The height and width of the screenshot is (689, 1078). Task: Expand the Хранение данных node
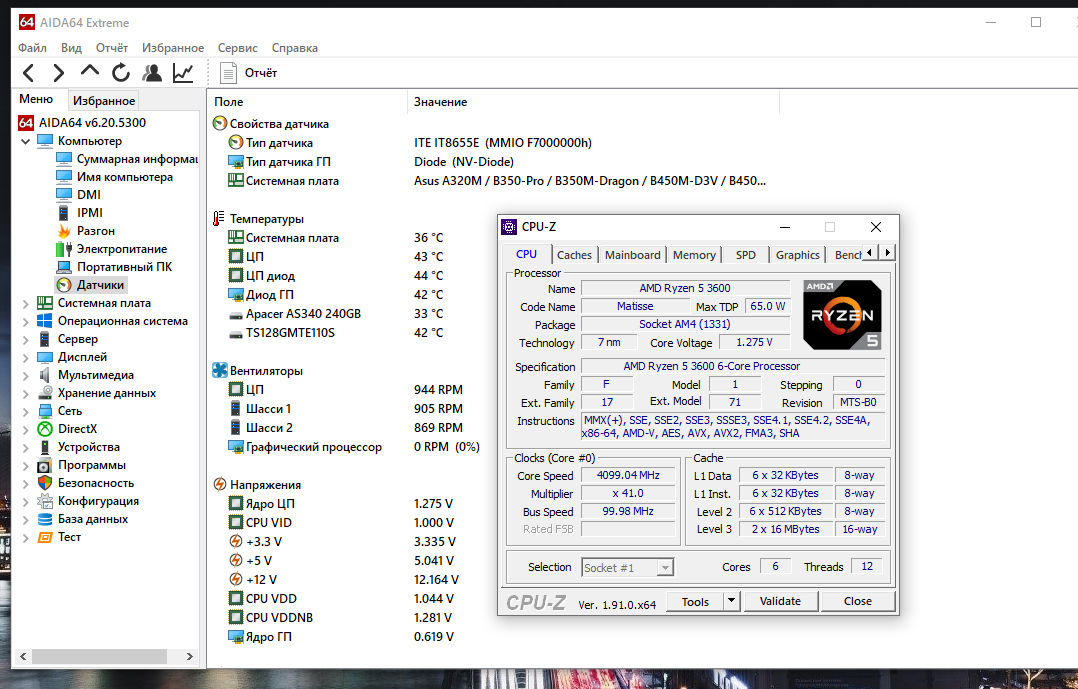pos(25,393)
